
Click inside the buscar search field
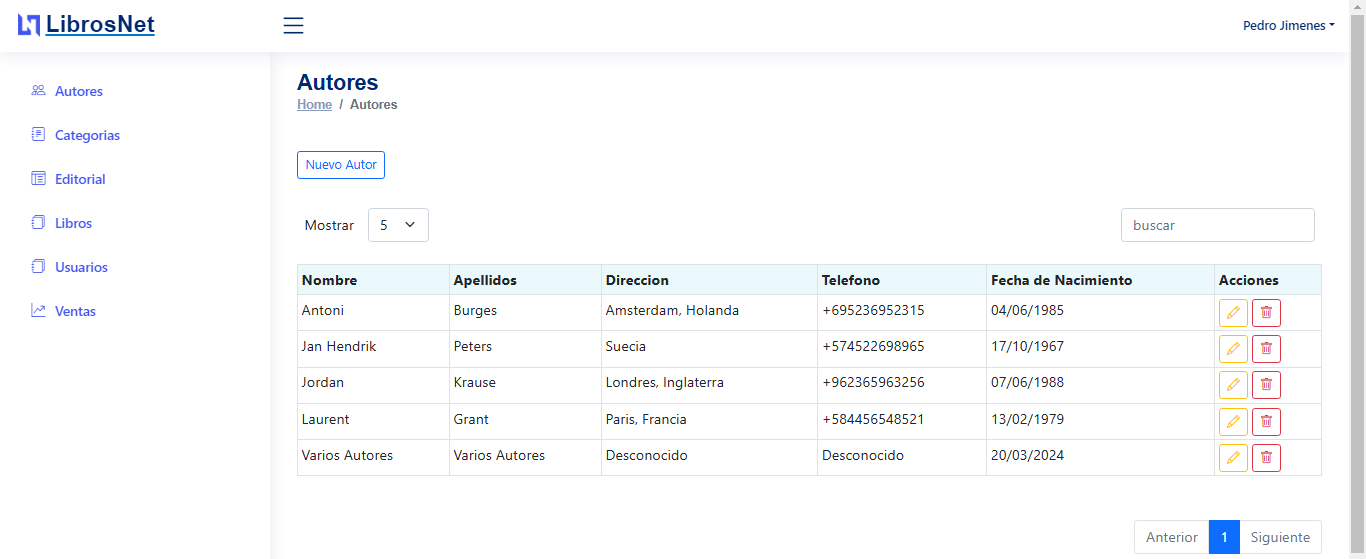(x=1217, y=225)
